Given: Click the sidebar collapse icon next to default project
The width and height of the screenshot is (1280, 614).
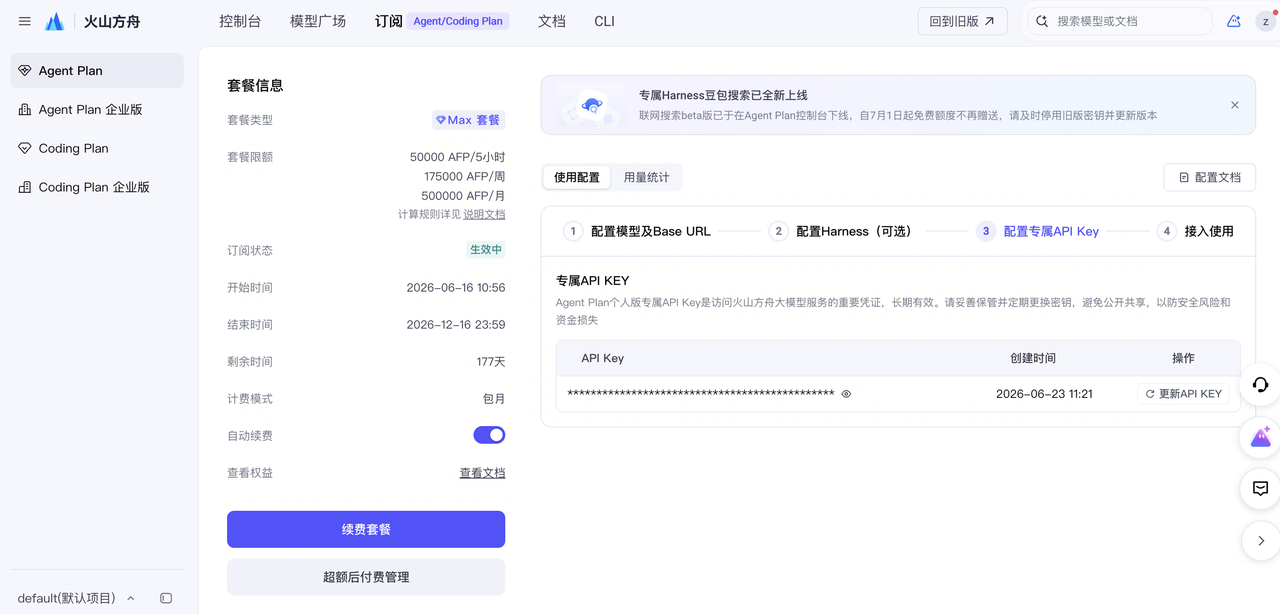Looking at the screenshot, I should (166, 598).
